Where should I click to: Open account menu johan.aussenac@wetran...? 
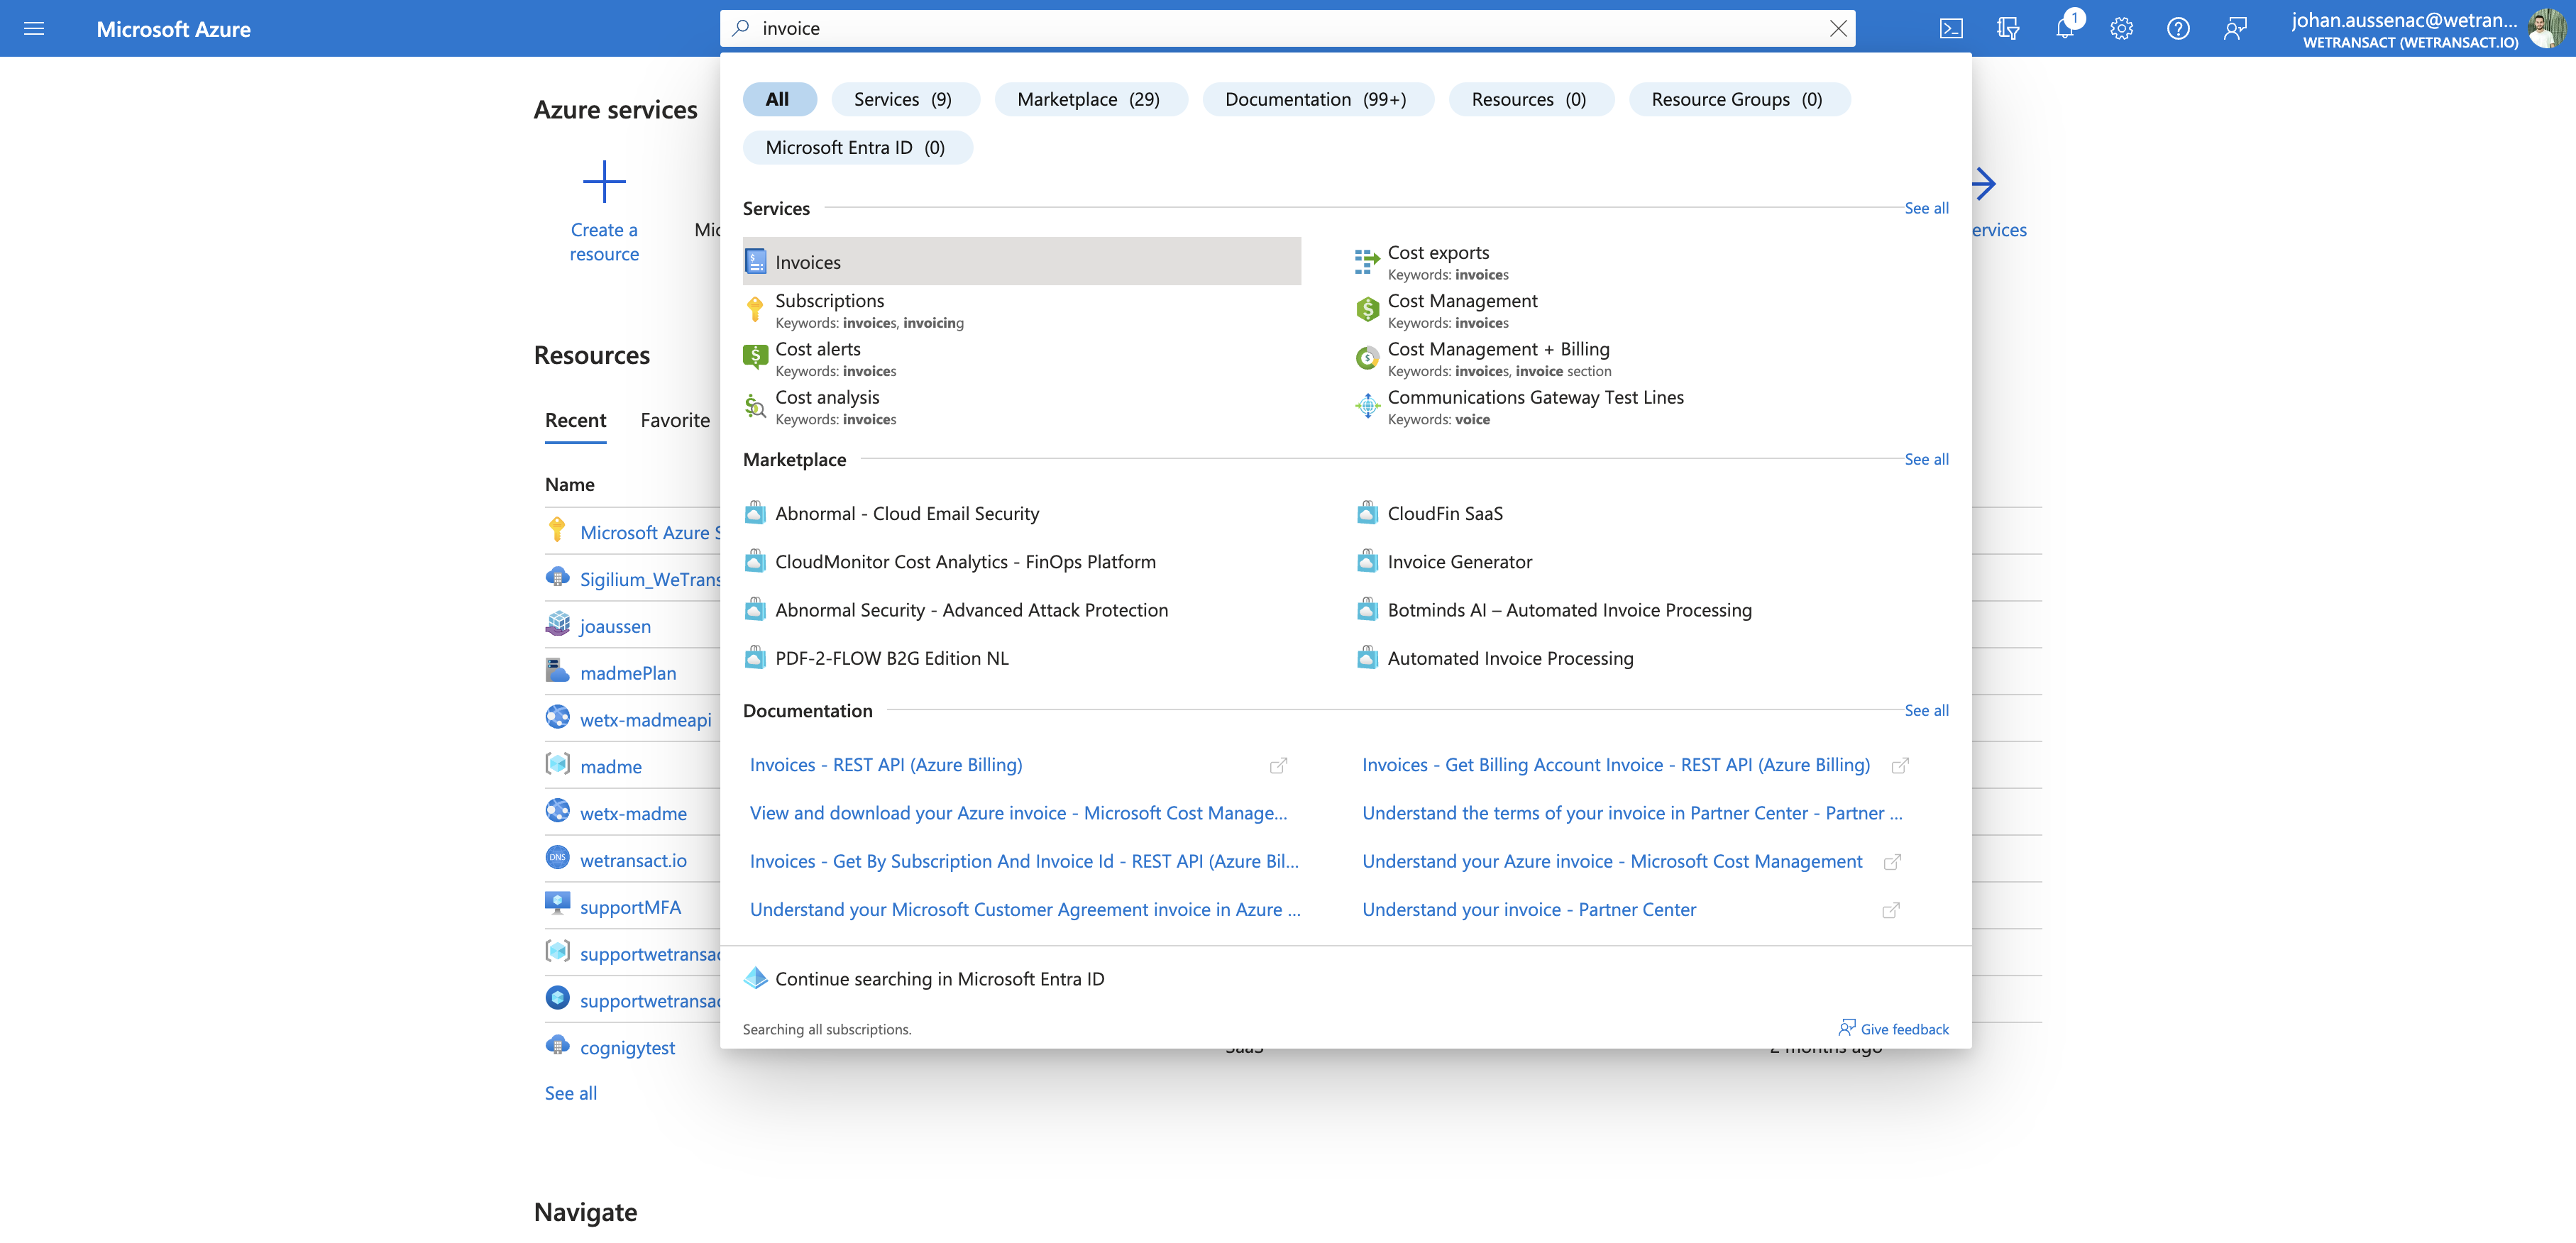tap(2404, 29)
